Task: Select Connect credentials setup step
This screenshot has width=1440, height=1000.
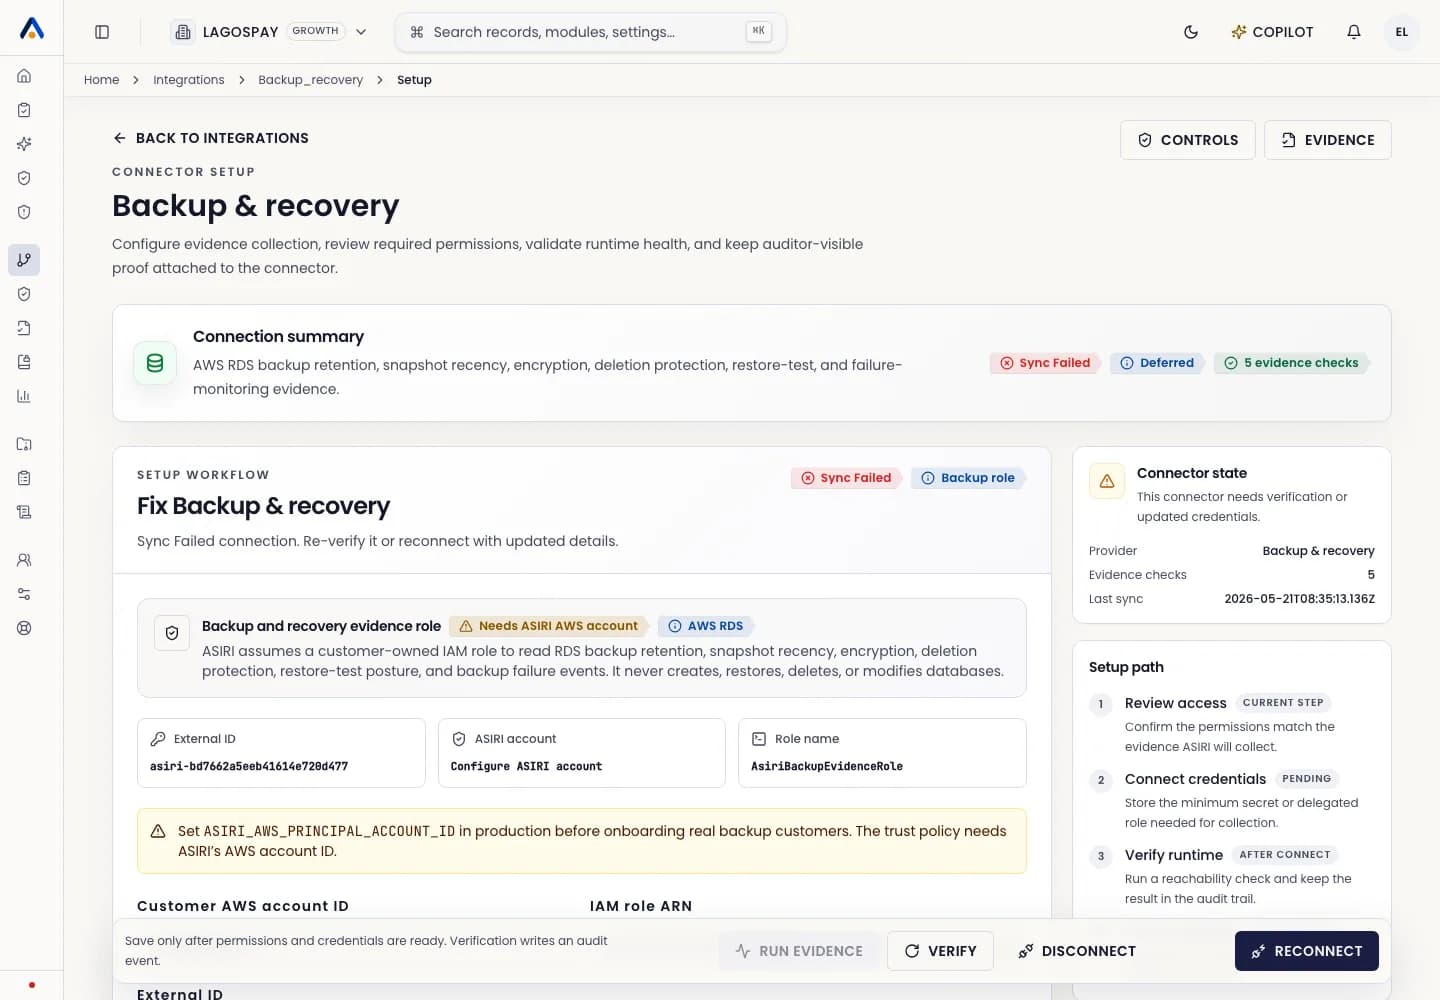Action: 1232,800
